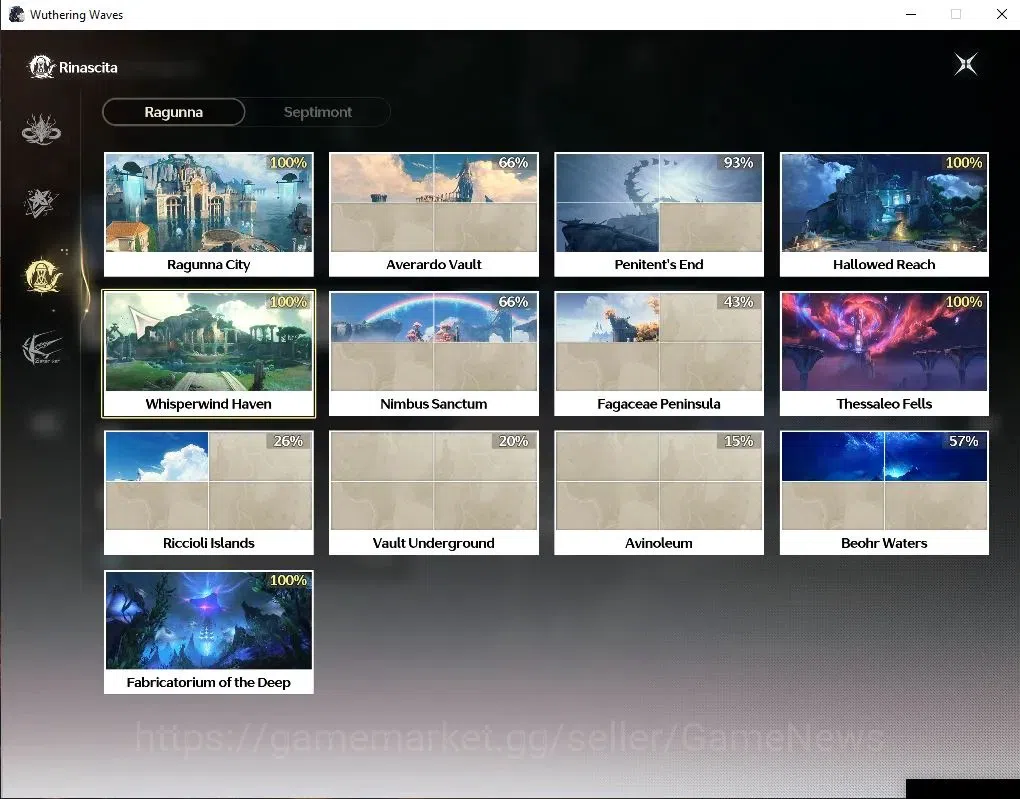Select the highlighted Rinascita region icon in sidebar

point(42,275)
